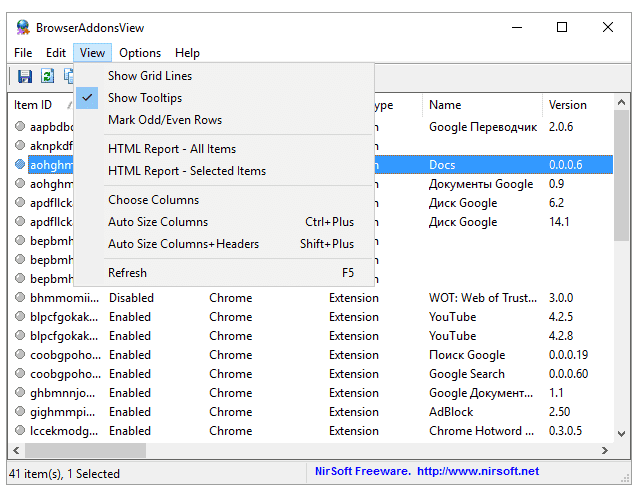Click the icon beside the bhmmomii item
Screen dimensions: 639x500
click(21, 298)
